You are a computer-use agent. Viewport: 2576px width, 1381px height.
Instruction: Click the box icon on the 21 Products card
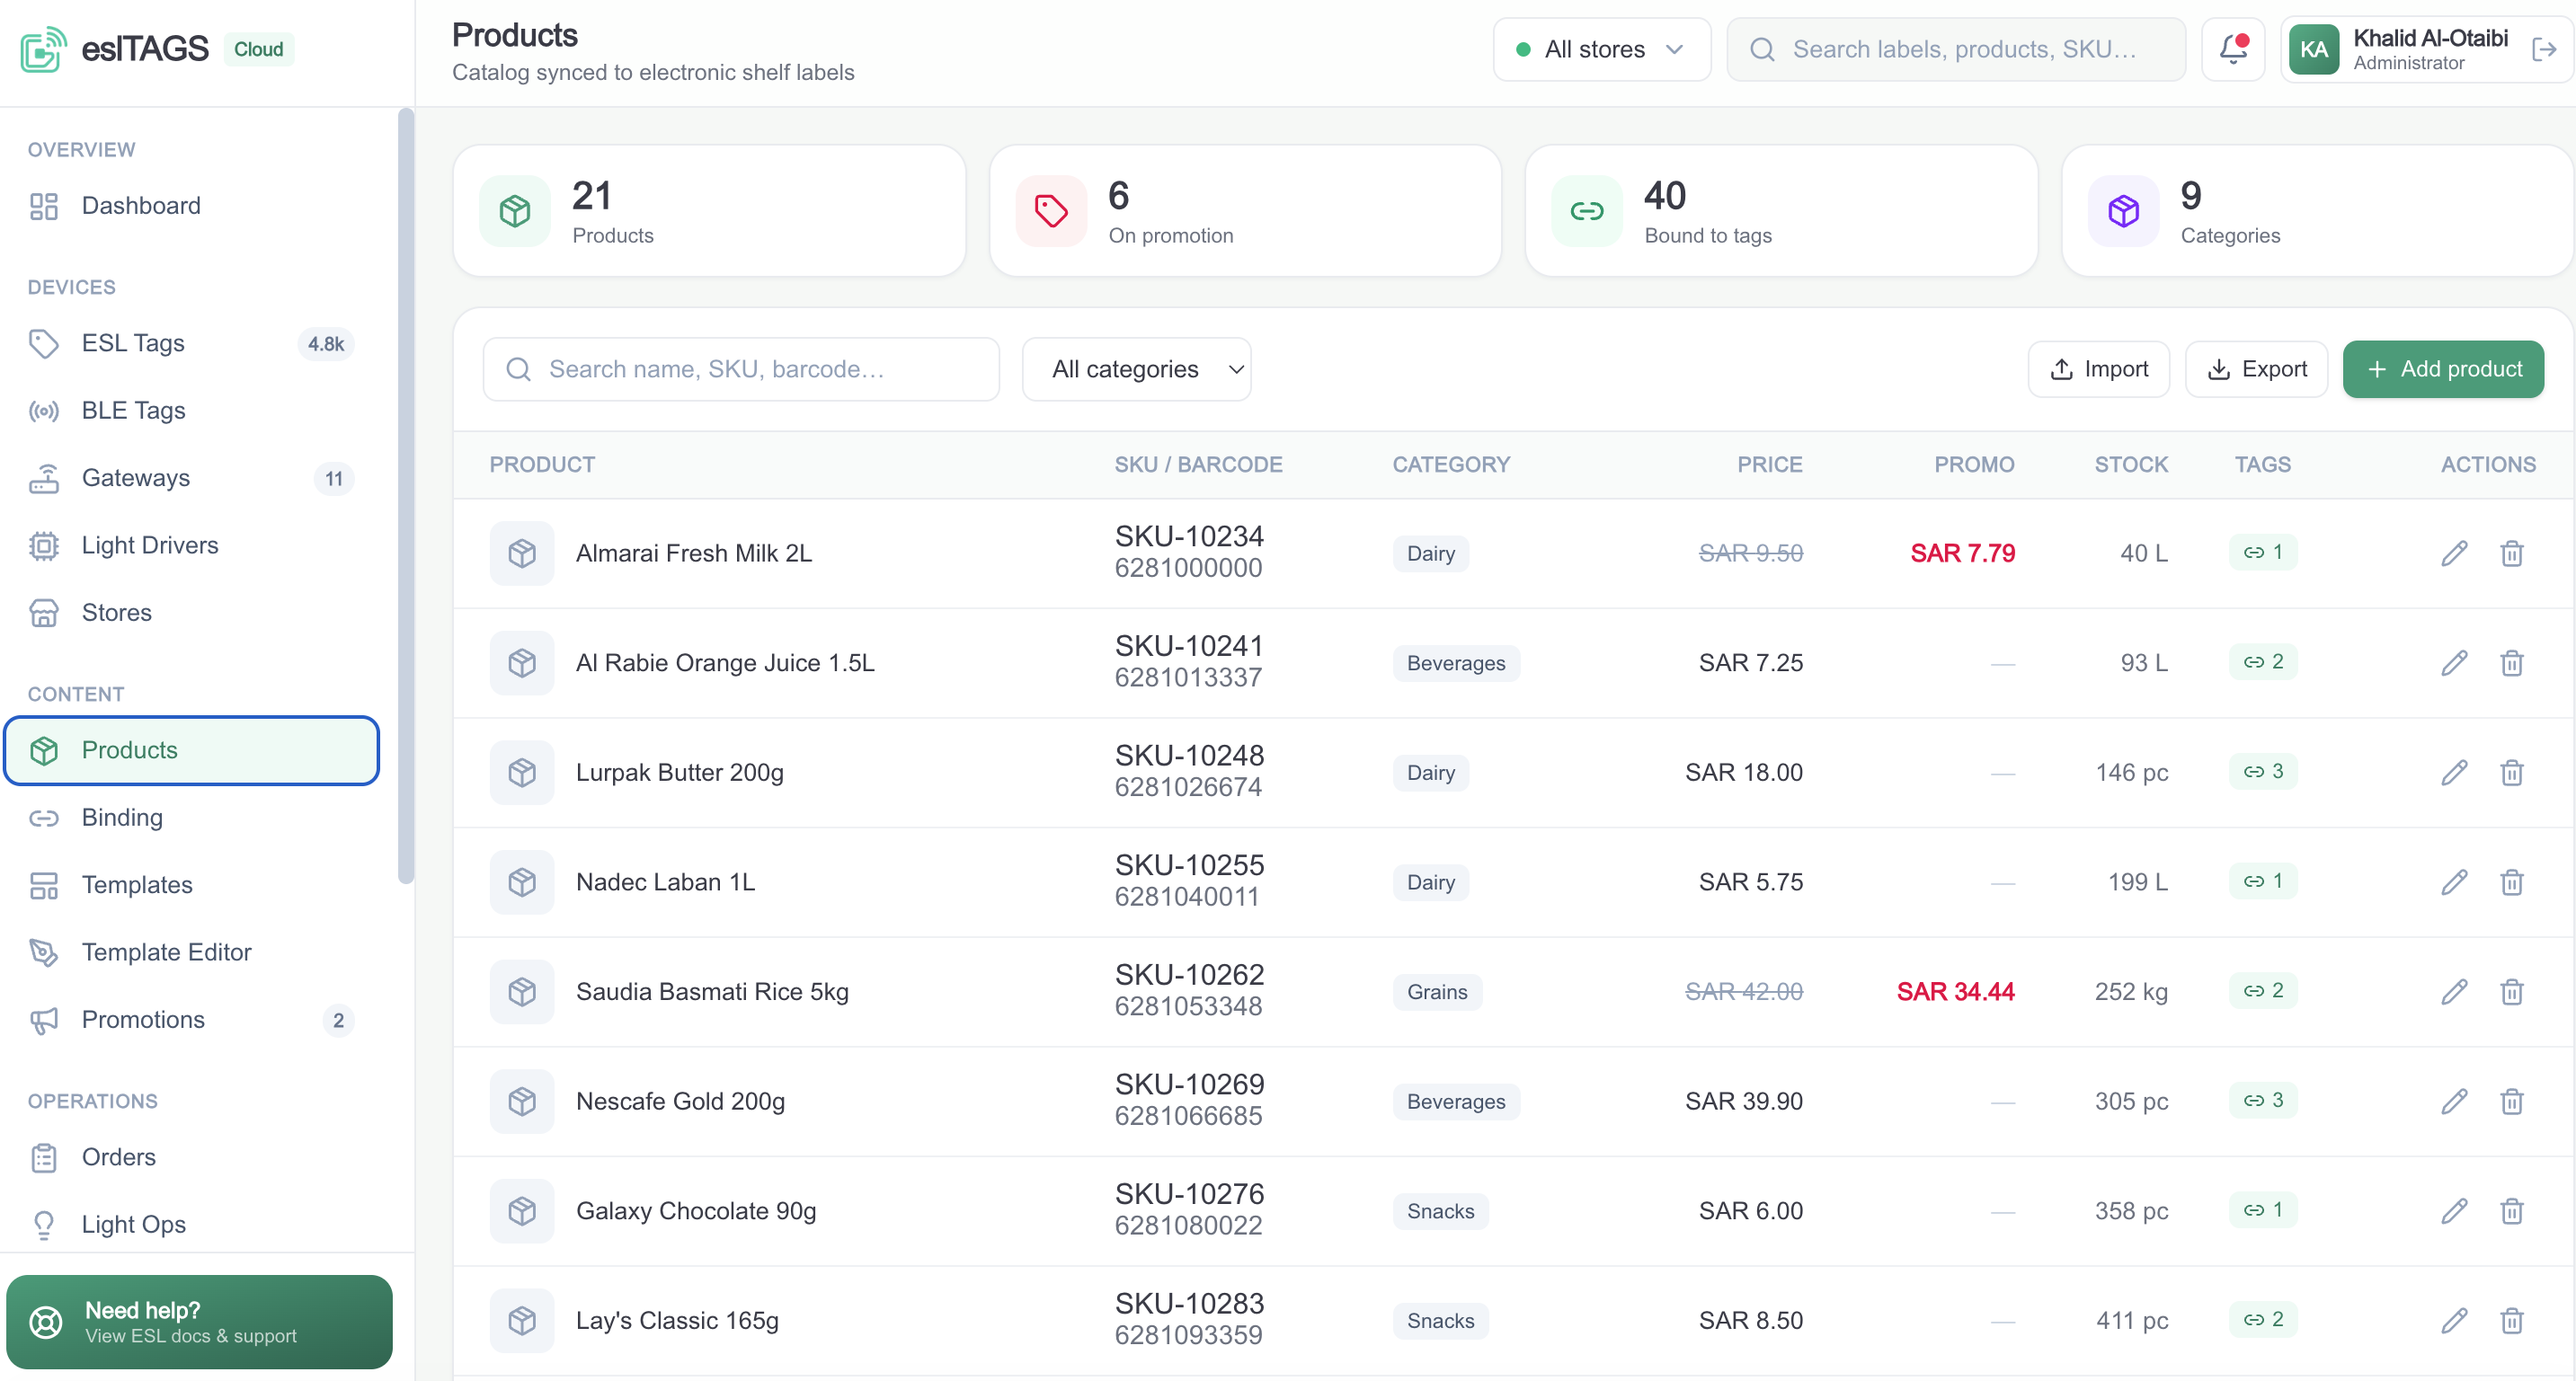tap(515, 211)
